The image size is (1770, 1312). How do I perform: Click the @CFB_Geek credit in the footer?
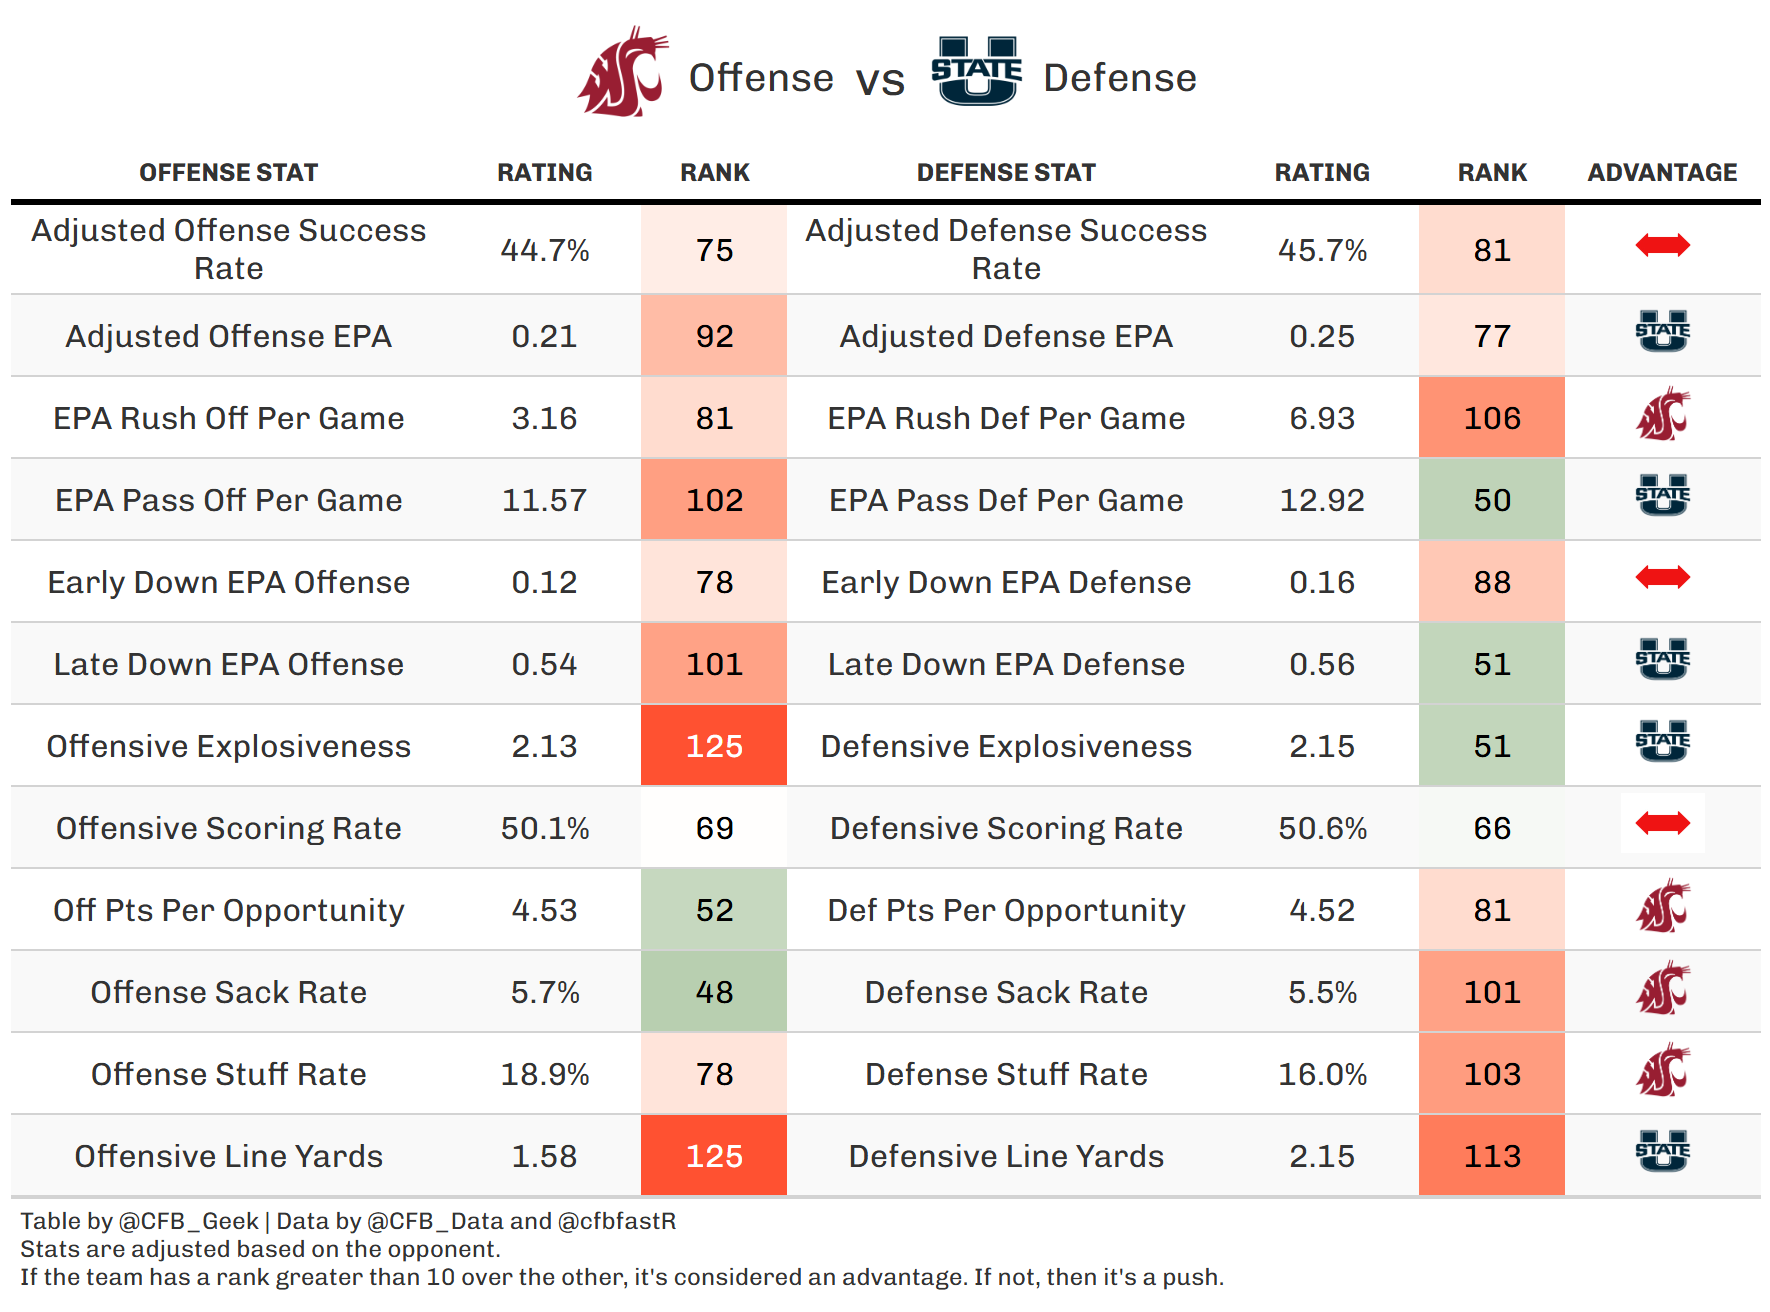point(188,1221)
